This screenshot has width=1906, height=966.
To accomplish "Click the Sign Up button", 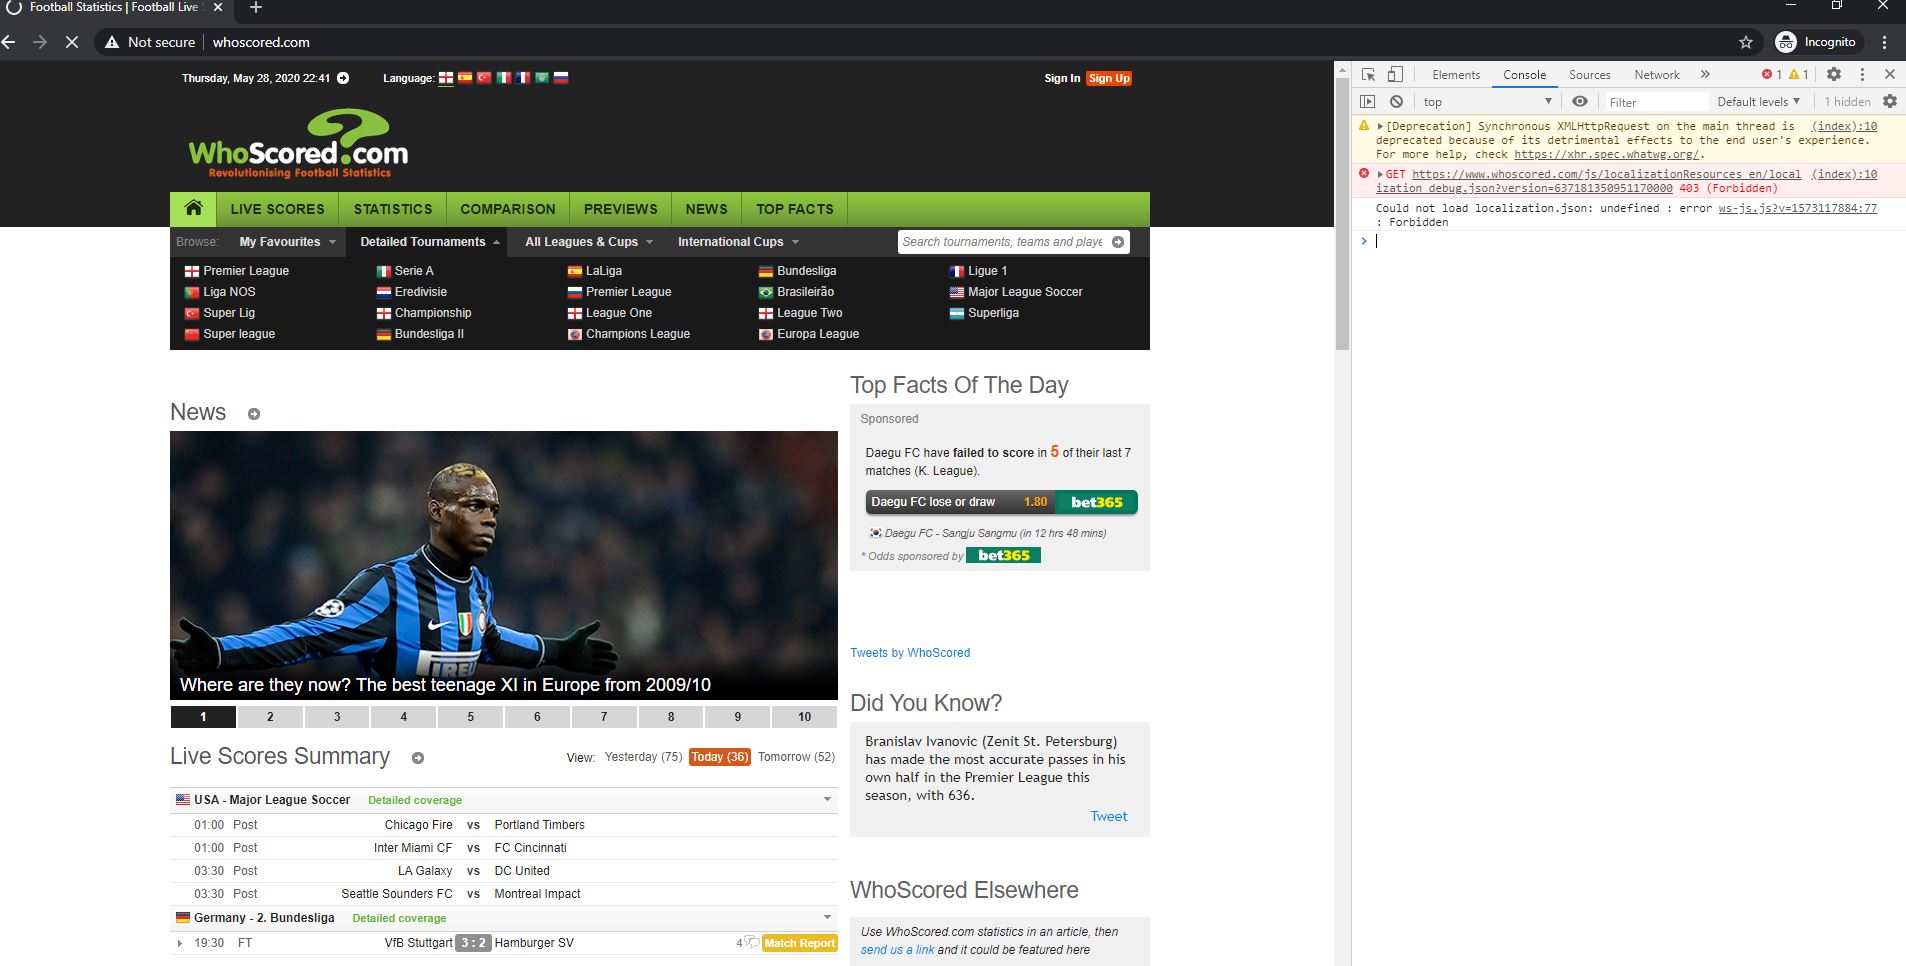I will (1110, 78).
